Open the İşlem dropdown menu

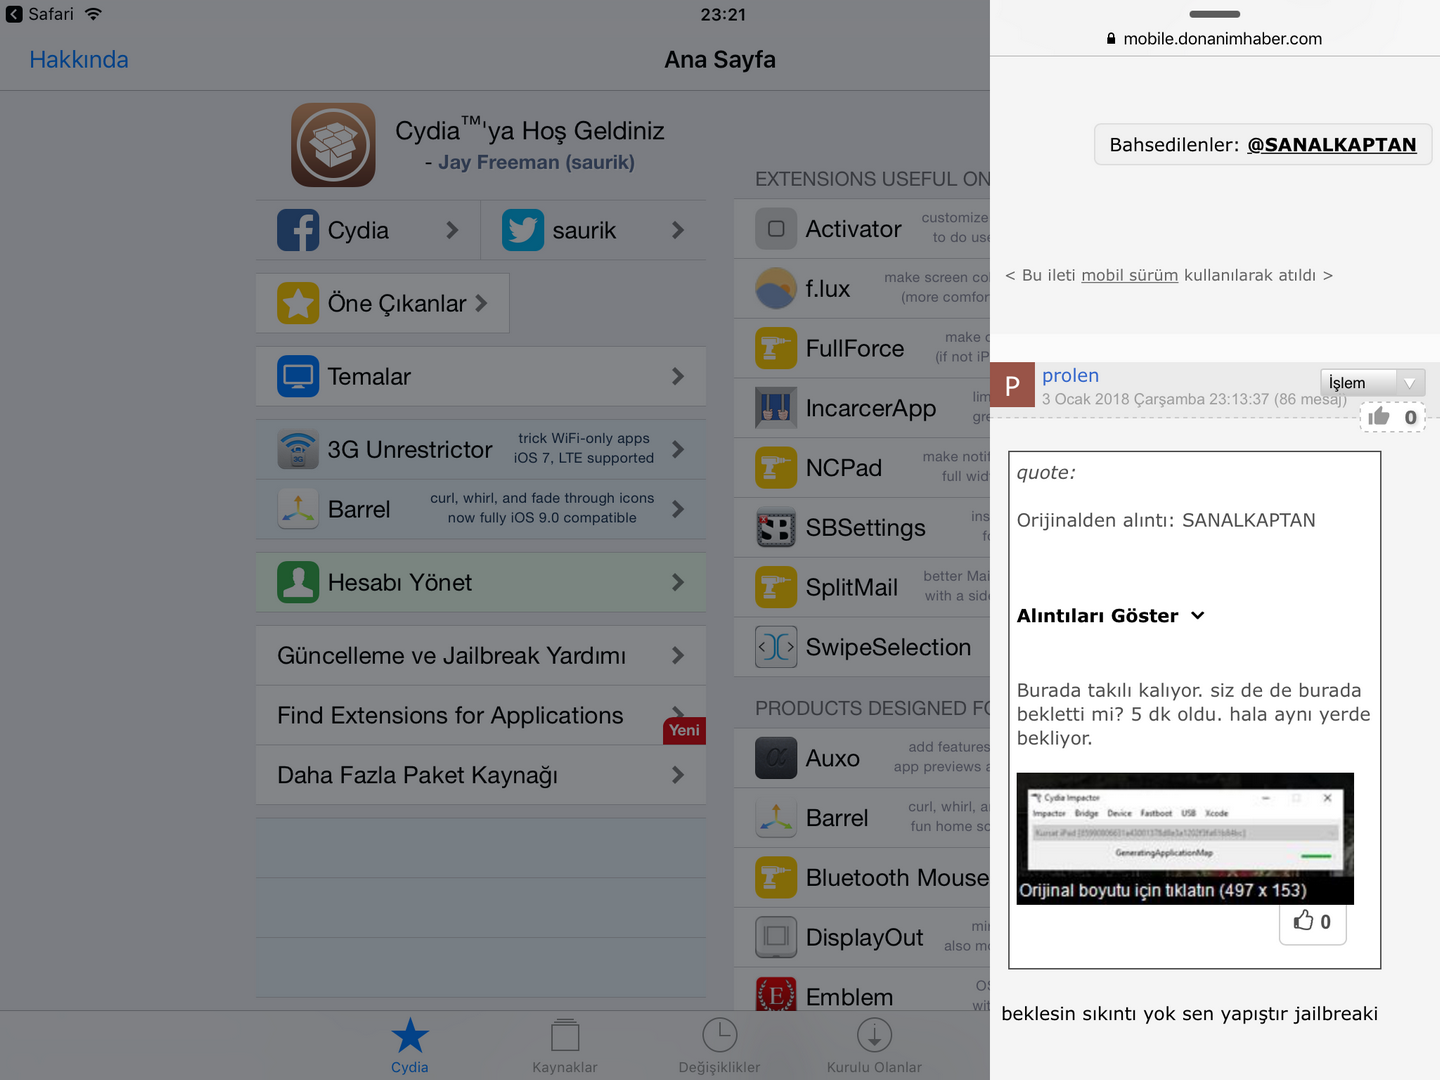tap(1373, 382)
